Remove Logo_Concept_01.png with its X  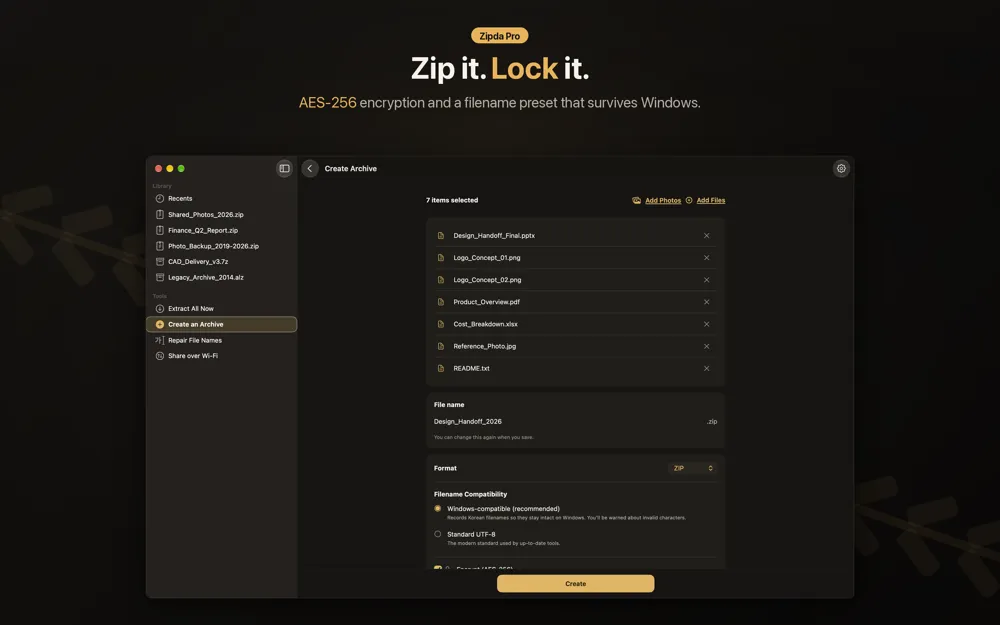707,258
